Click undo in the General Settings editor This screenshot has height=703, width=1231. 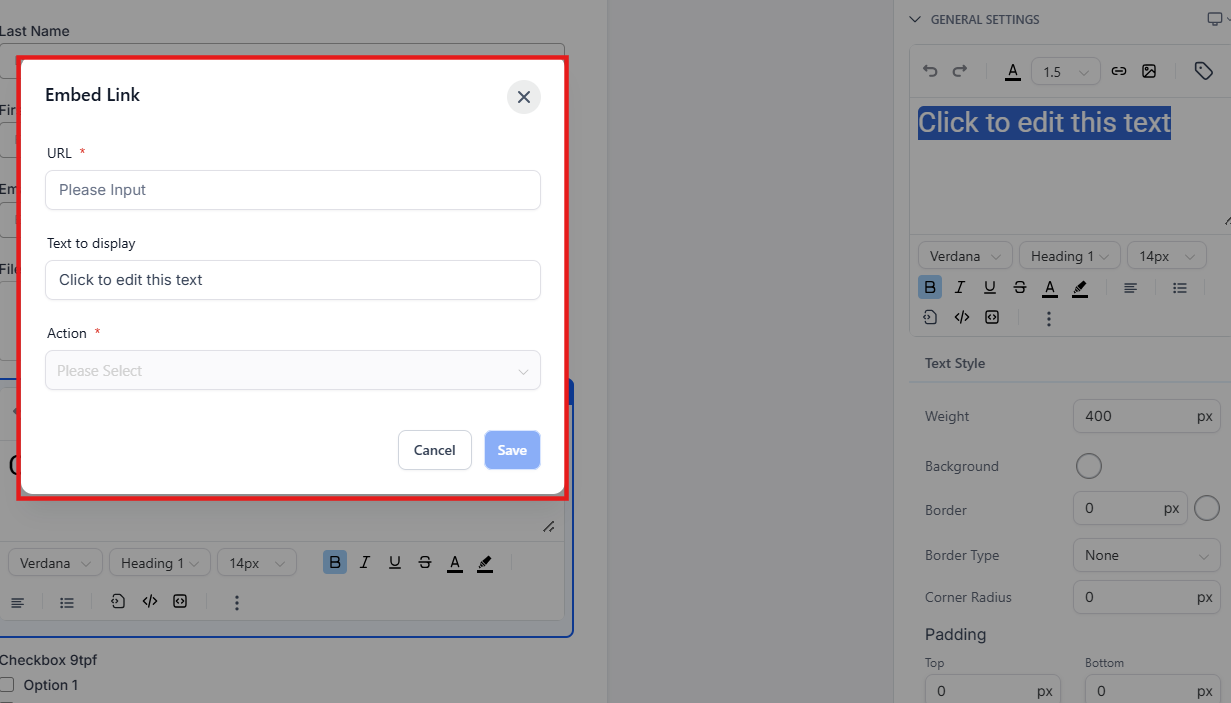pos(930,71)
